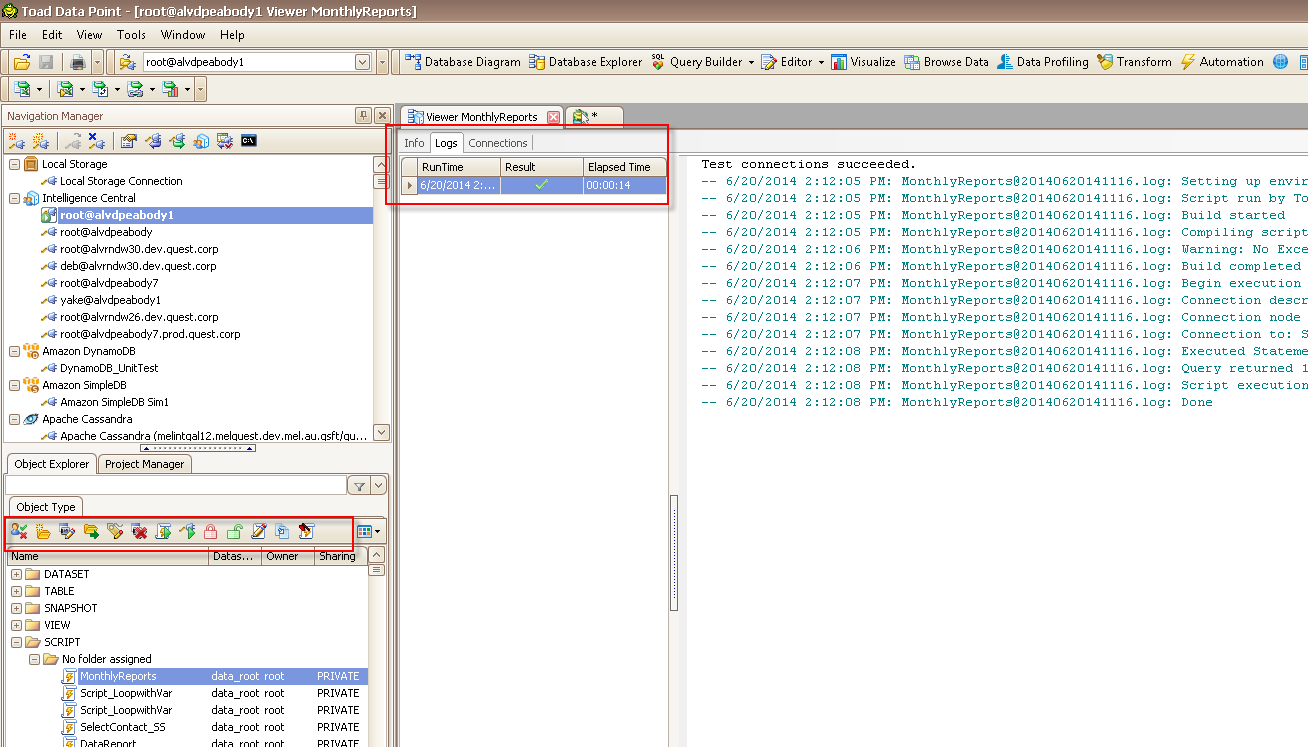Click the disconnect icon with blue X

[97, 141]
